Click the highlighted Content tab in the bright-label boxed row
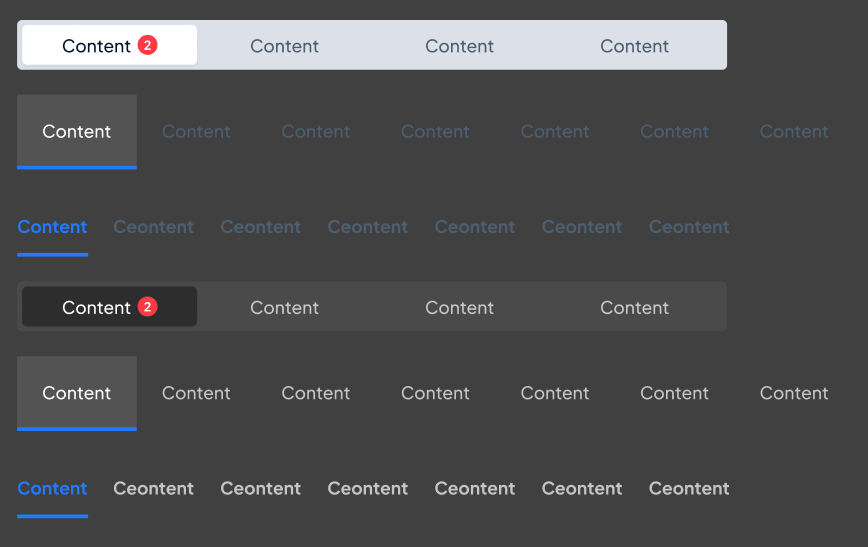Screen dimensions: 868x547 pos(77,393)
